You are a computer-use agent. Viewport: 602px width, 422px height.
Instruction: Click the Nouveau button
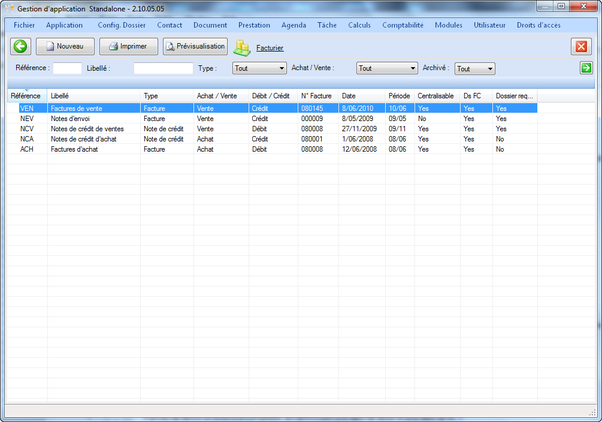(x=66, y=46)
